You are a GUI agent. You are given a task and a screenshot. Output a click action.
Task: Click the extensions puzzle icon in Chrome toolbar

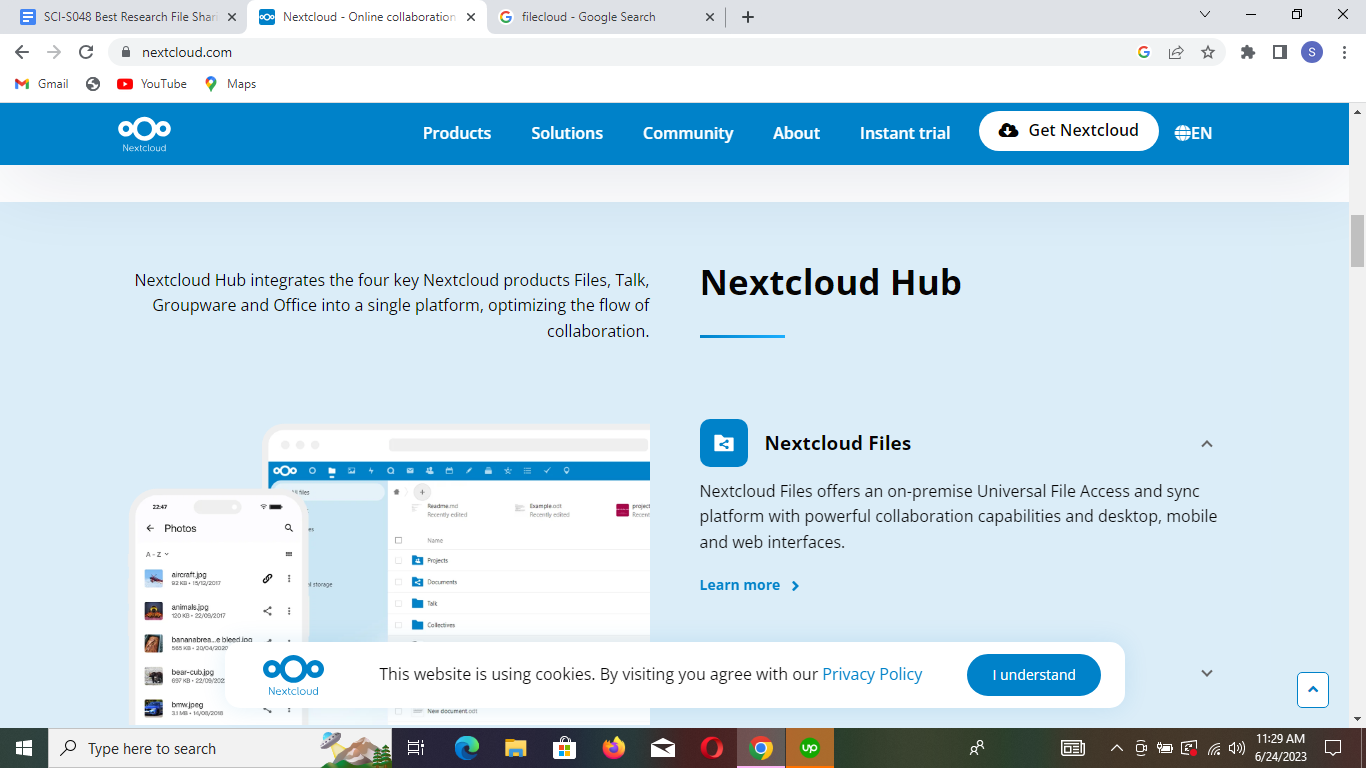1247,51
